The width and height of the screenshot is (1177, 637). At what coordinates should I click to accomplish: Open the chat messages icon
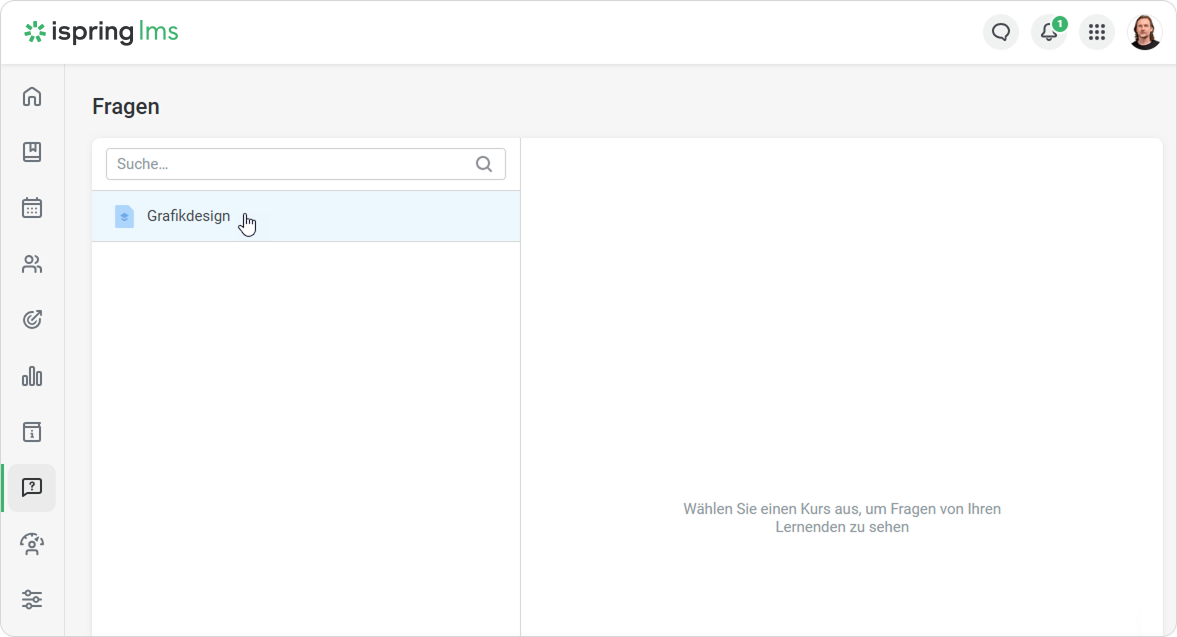click(x=1000, y=32)
